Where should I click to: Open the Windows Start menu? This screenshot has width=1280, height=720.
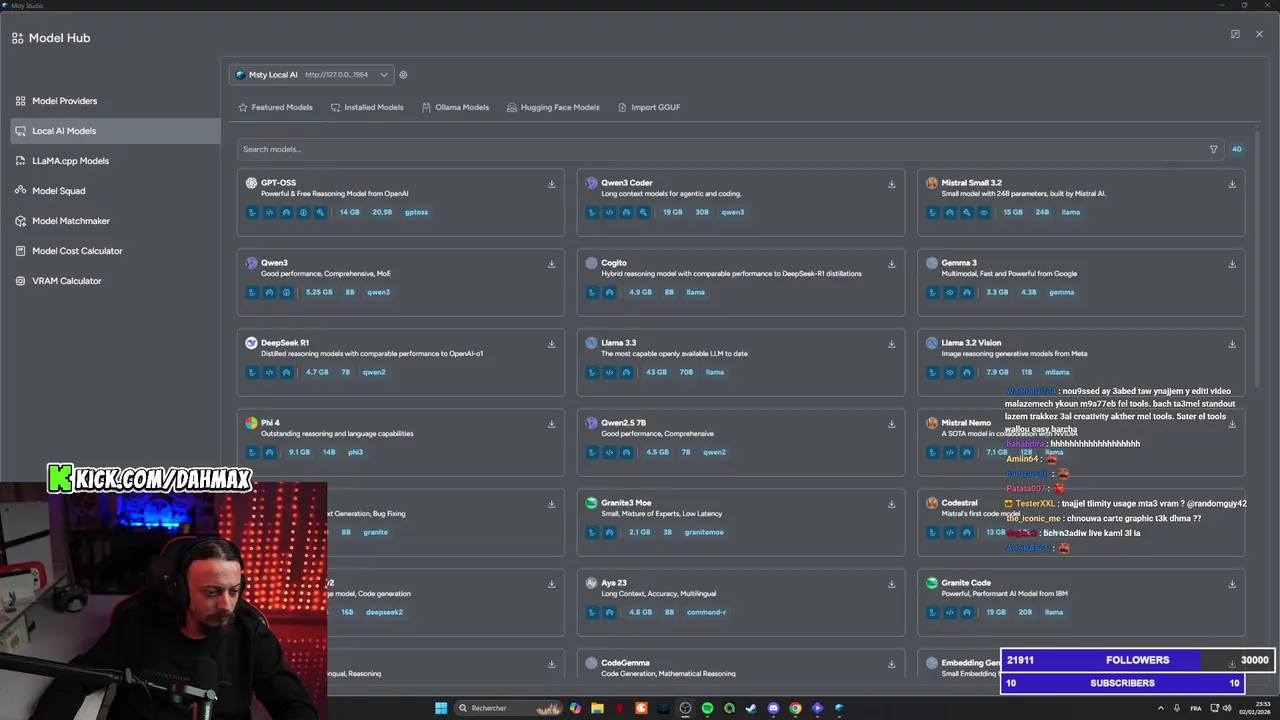tap(441, 708)
